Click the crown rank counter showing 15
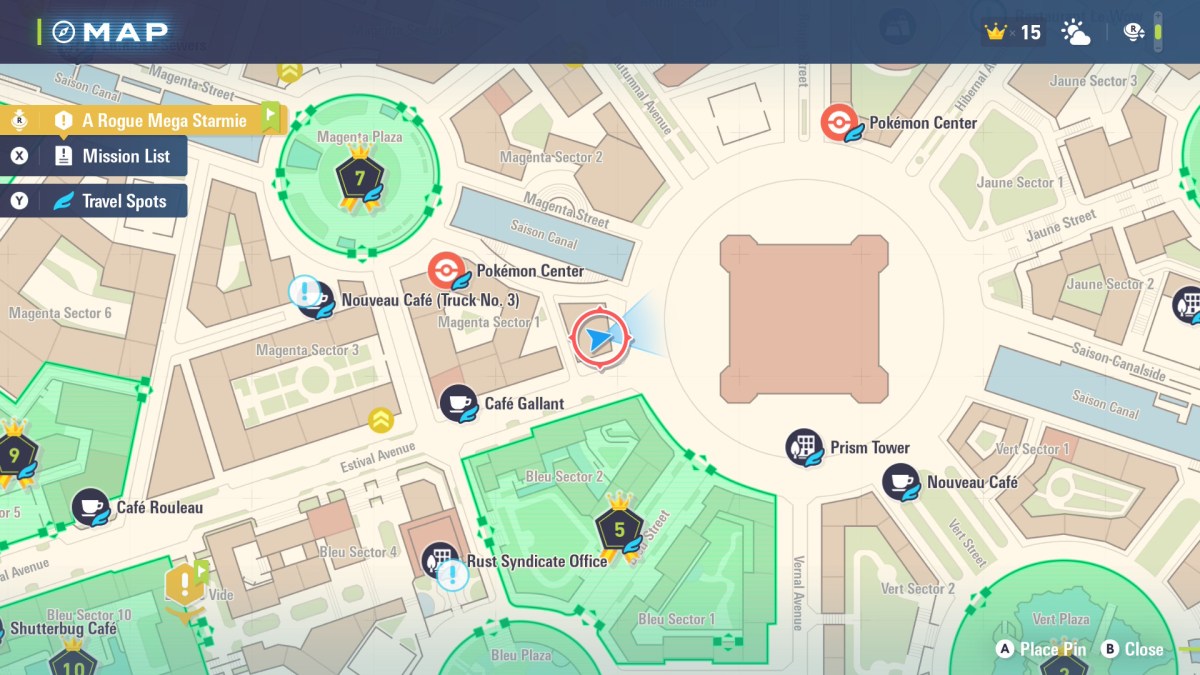Viewport: 1200px width, 675px height. coord(1013,33)
